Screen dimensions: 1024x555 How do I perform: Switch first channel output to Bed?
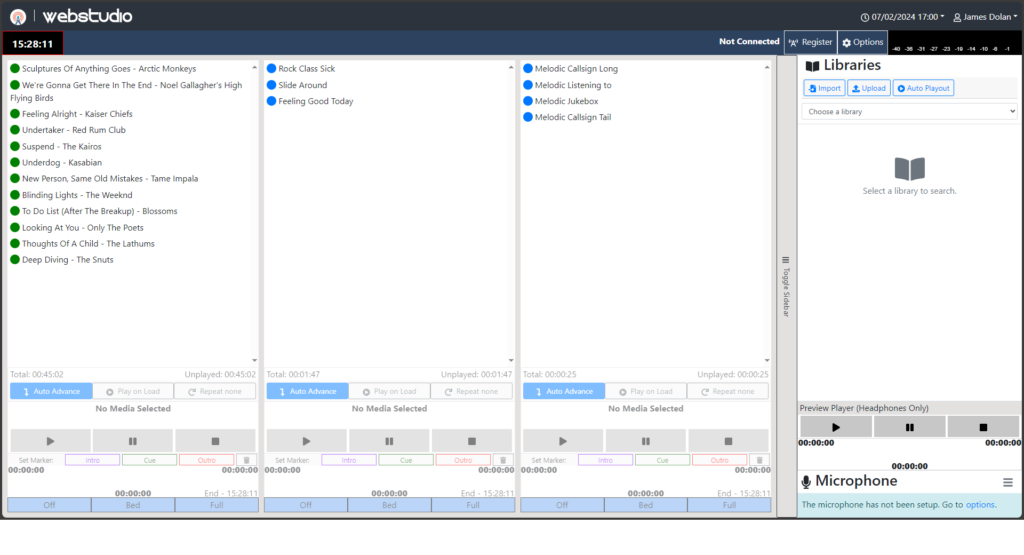point(133,505)
